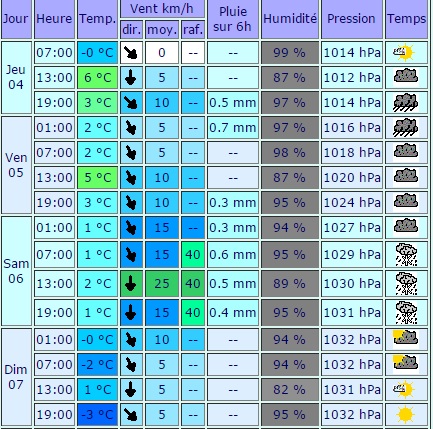Click the cloud icon in the 1027 hPa row
Screen dimensions: 433x429
click(406, 227)
